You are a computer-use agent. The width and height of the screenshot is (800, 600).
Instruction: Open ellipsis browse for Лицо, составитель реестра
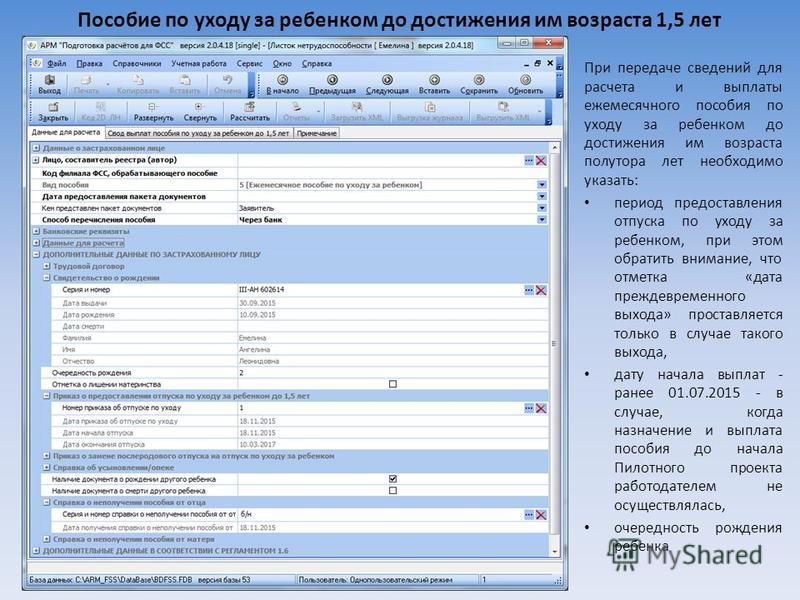529,161
